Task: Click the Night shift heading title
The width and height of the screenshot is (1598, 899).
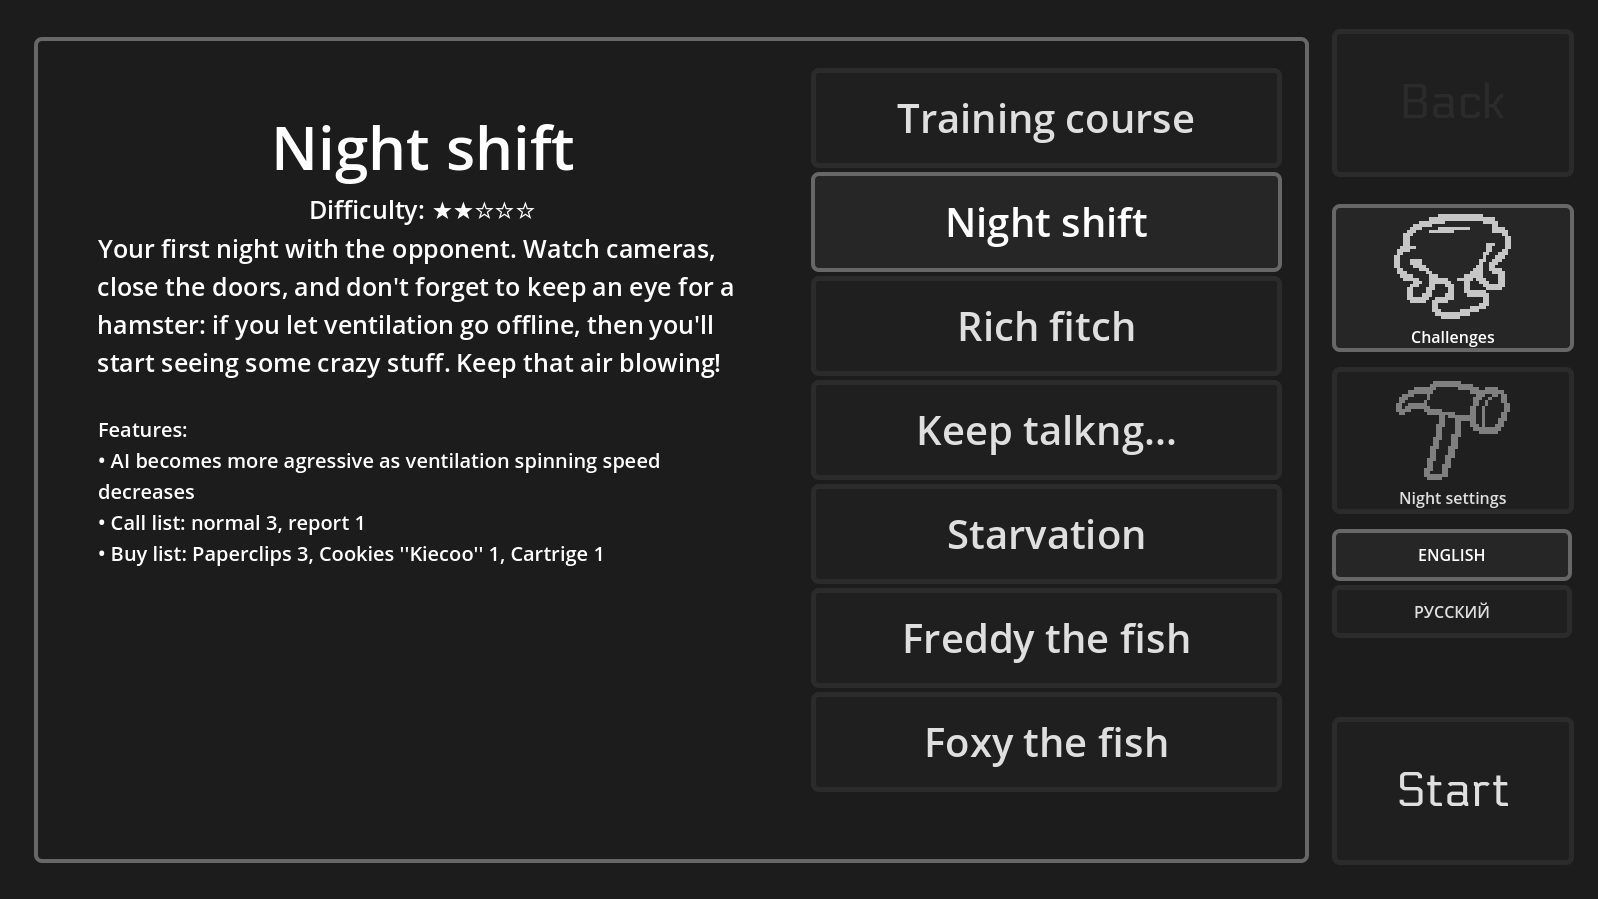Action: [423, 149]
